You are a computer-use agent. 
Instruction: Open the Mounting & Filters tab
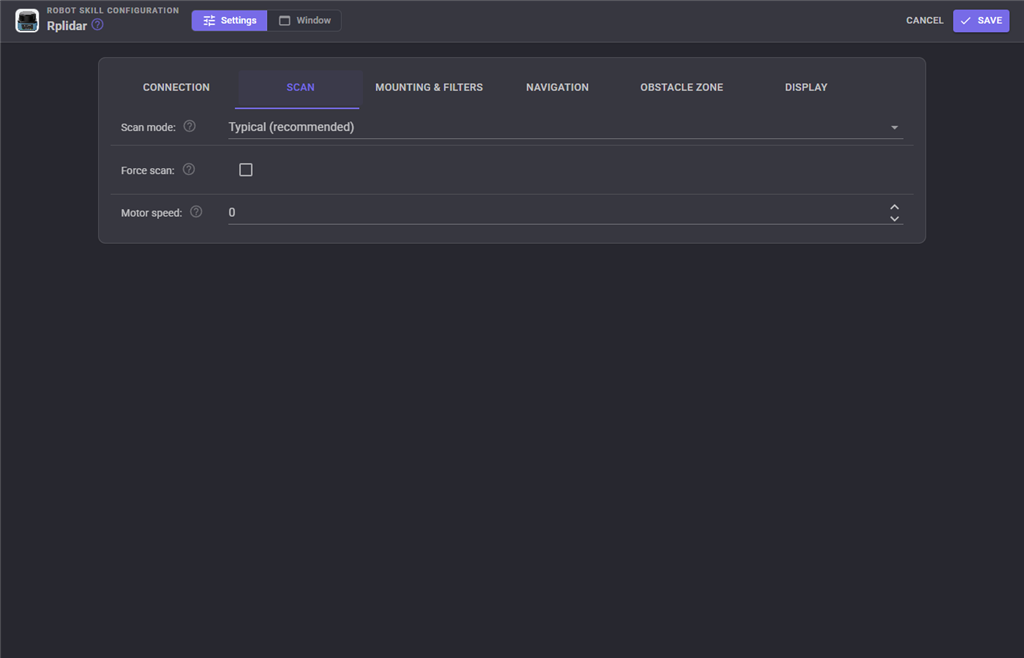(429, 87)
